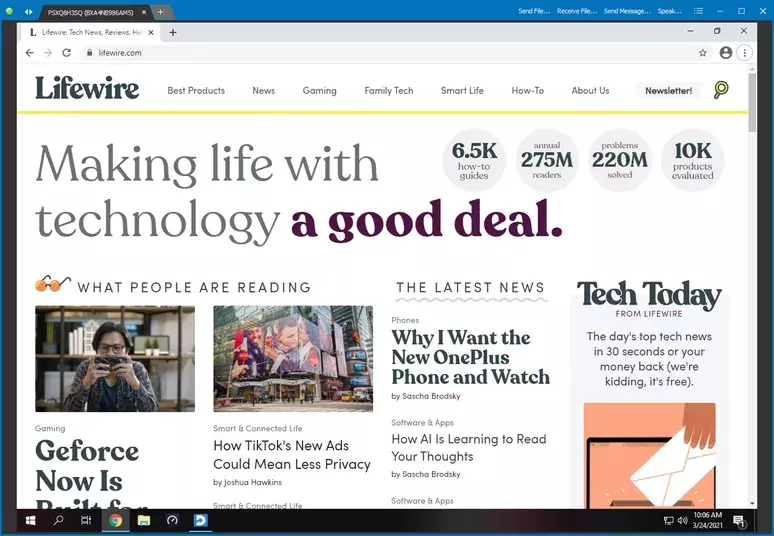The image size is (774, 536).
Task: Open the gamer photo thumbnail
Action: (115, 359)
